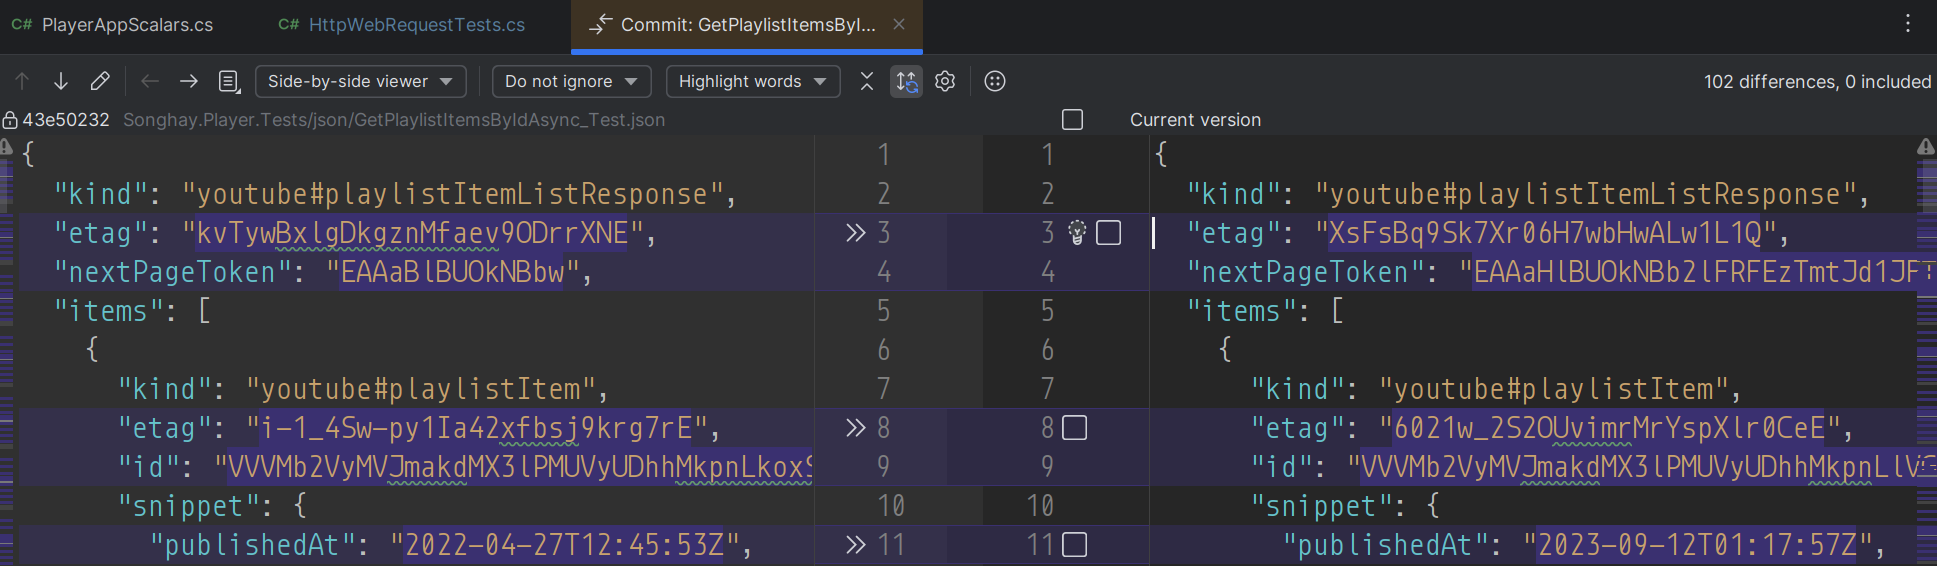Click Current version label
Screen dimensions: 1937x566
1195,120
